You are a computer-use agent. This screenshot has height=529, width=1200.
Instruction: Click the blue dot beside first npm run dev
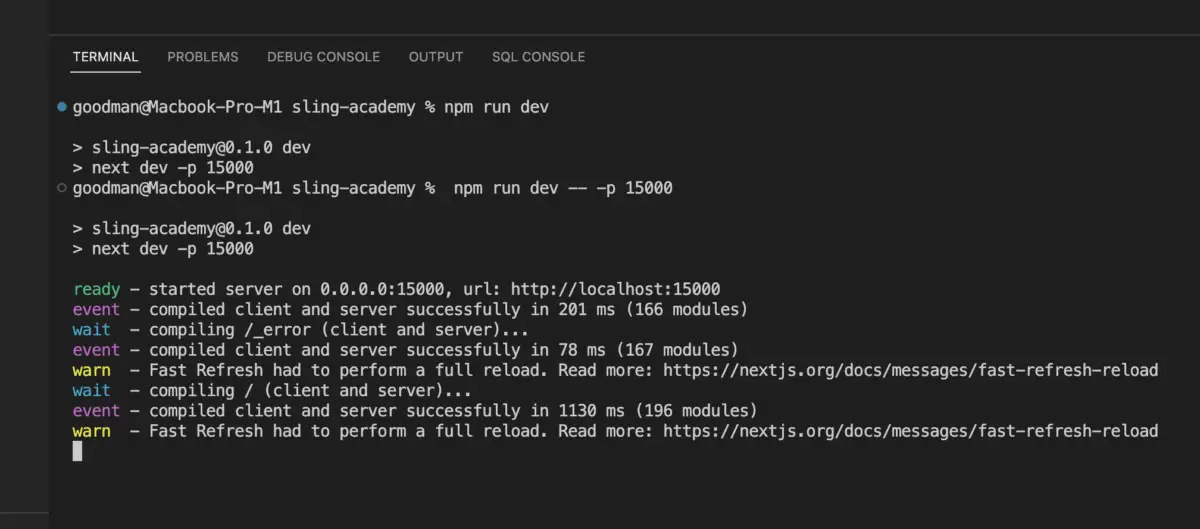pos(63,106)
